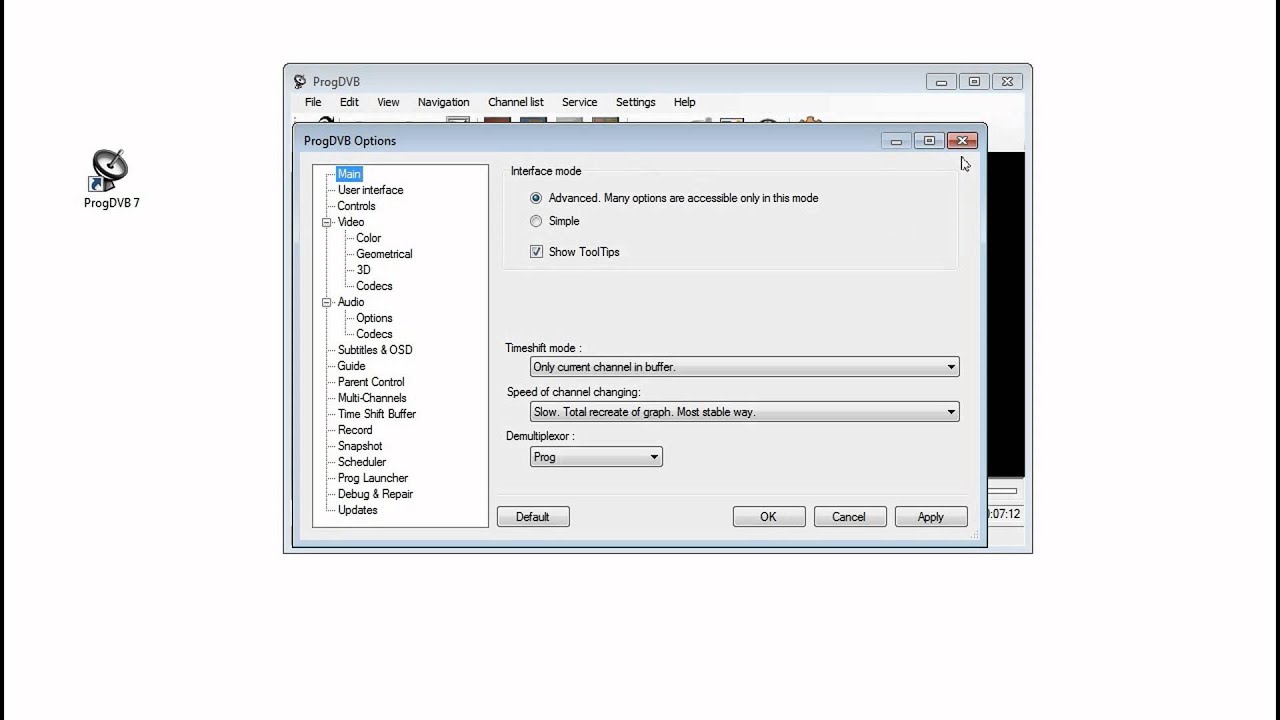Screen dimensions: 1280x720
Task: Open the Channel list menu
Action: point(516,102)
